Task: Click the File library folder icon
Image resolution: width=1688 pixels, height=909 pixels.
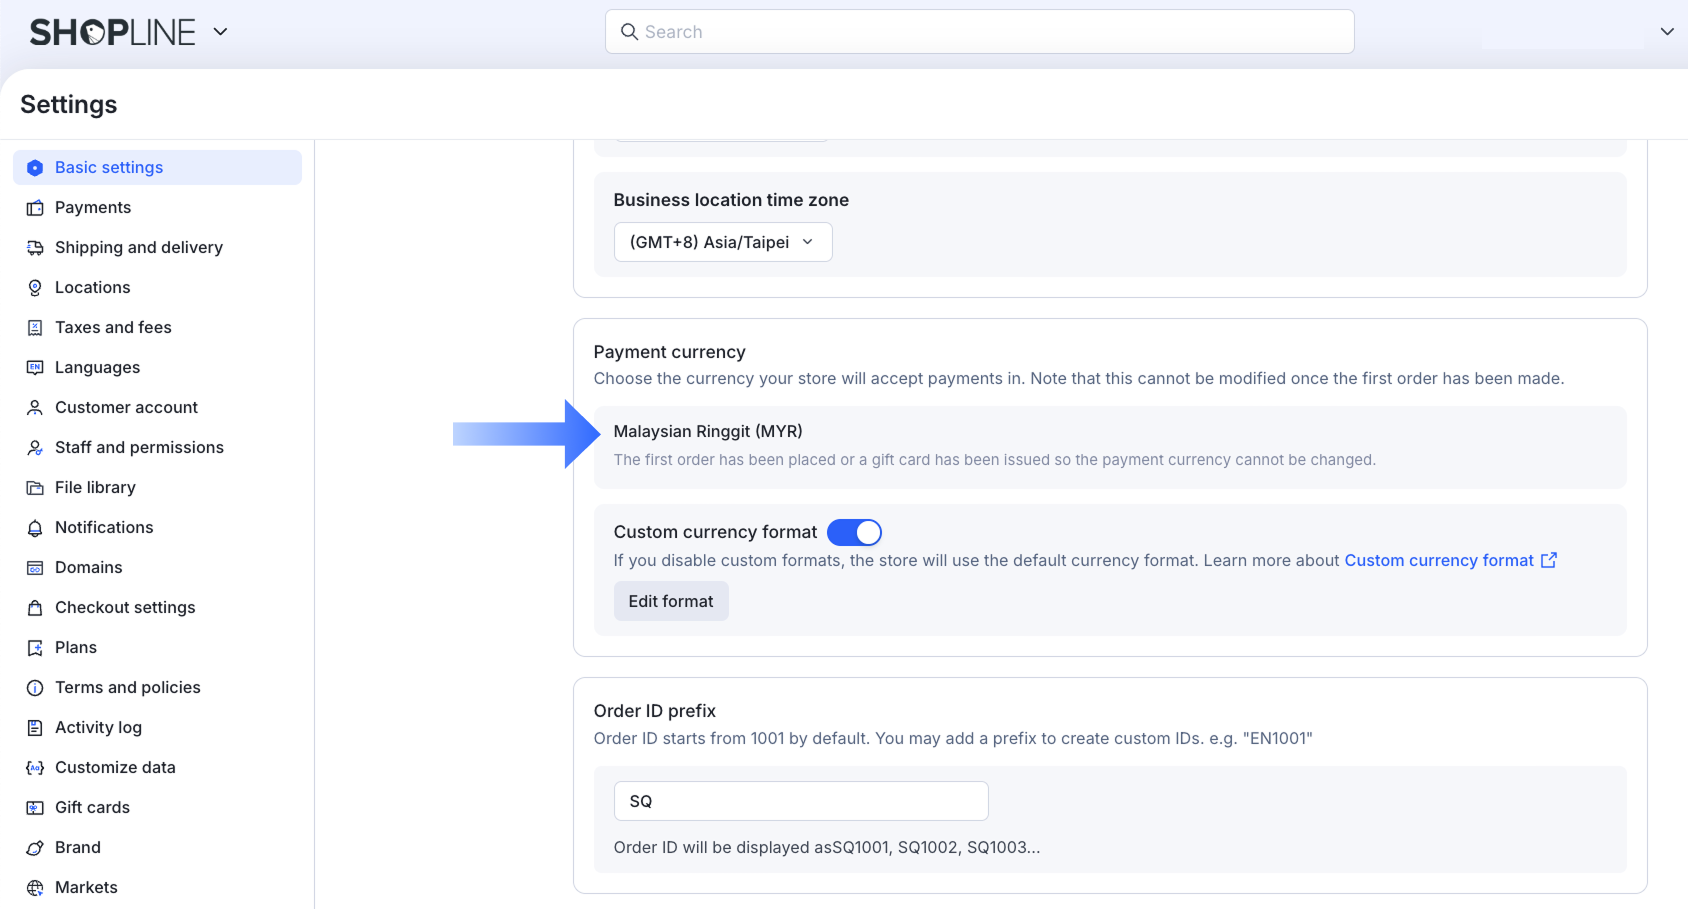Action: [35, 488]
